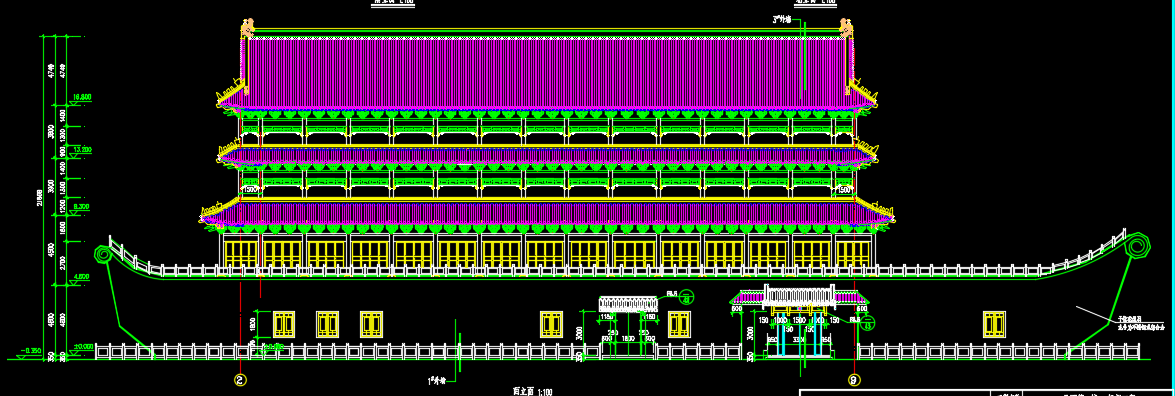Click the octagonal spiral ornament on left prow
1175x396 pixels.
point(103,254)
